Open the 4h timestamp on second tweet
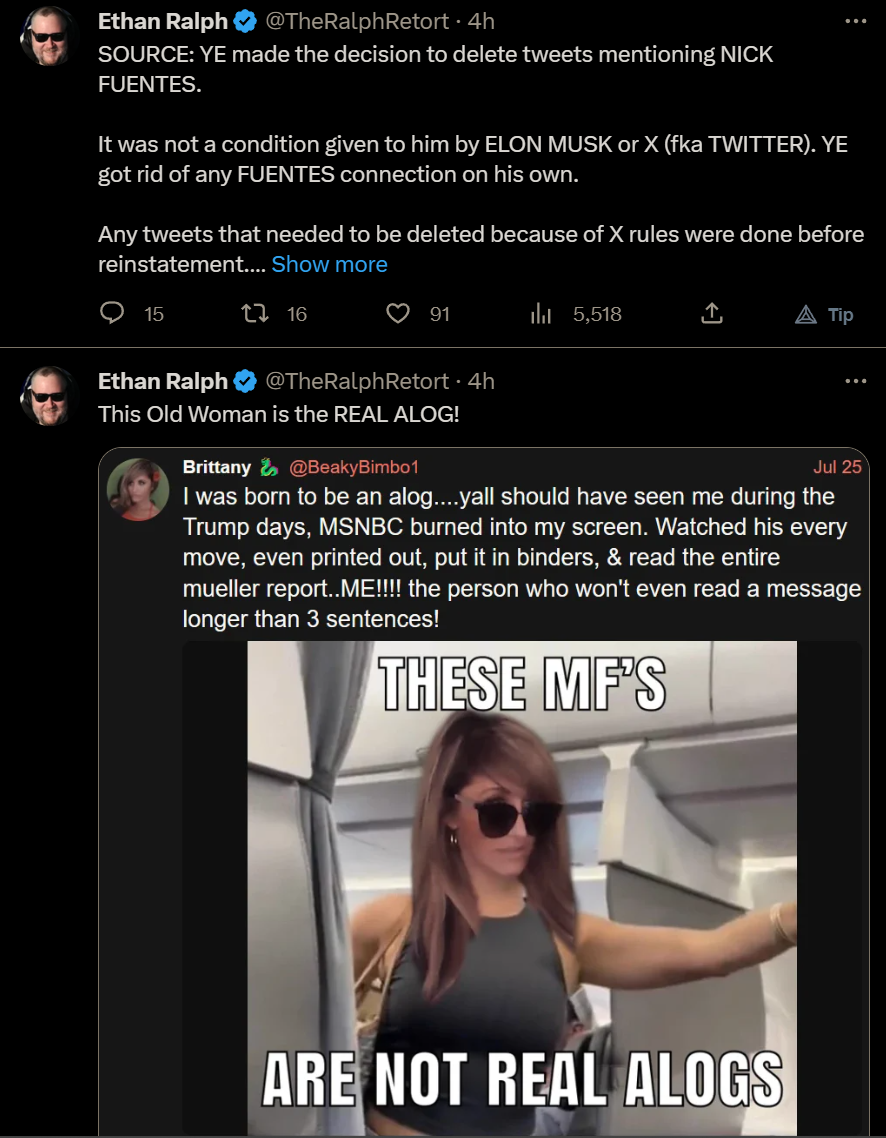This screenshot has height=1138, width=886. [x=481, y=381]
